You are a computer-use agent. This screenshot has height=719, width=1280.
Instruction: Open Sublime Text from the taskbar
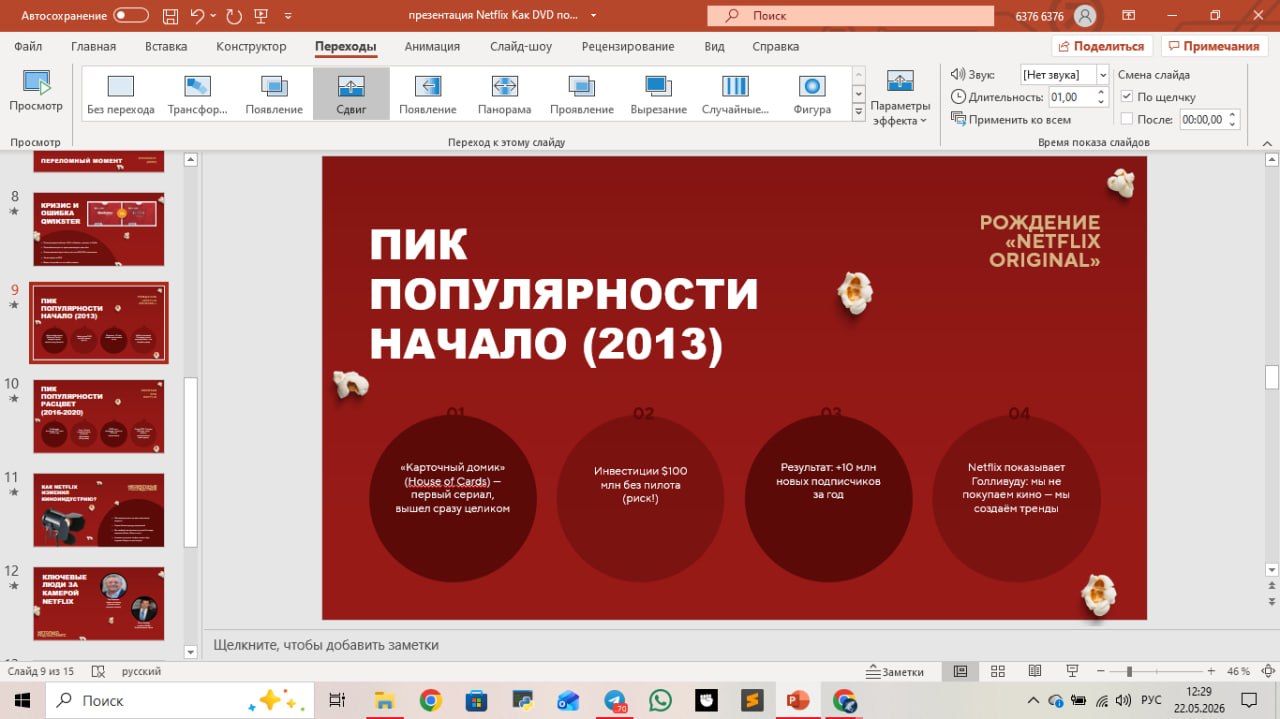(x=752, y=701)
